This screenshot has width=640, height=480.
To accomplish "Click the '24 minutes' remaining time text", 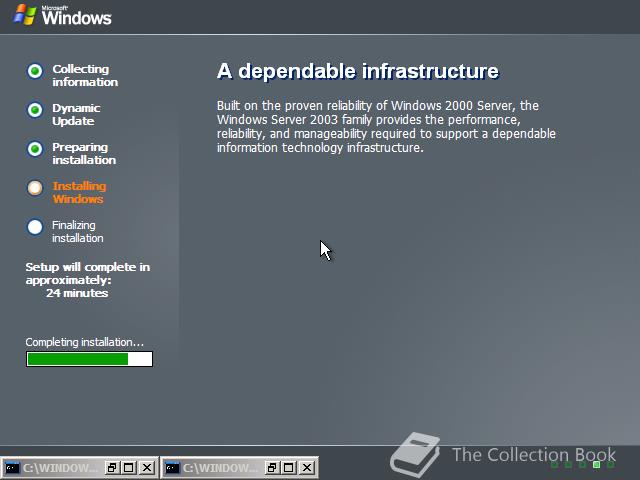I will point(77,293).
